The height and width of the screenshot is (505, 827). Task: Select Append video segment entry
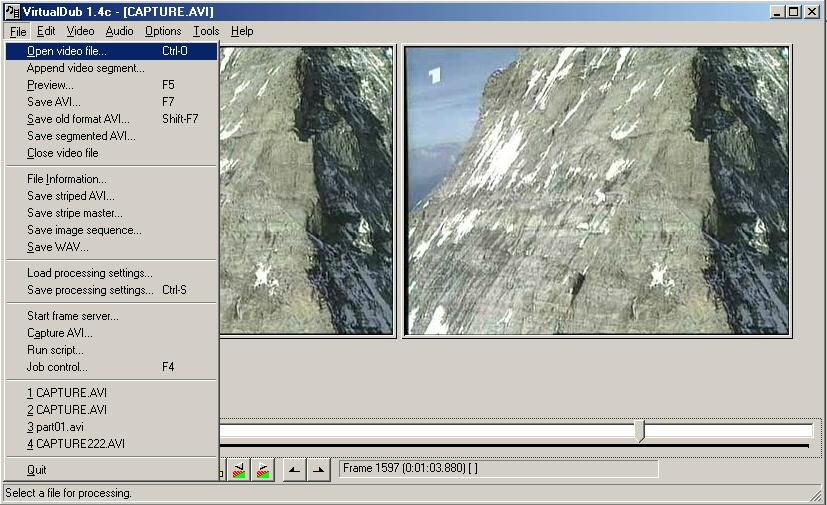[85, 68]
